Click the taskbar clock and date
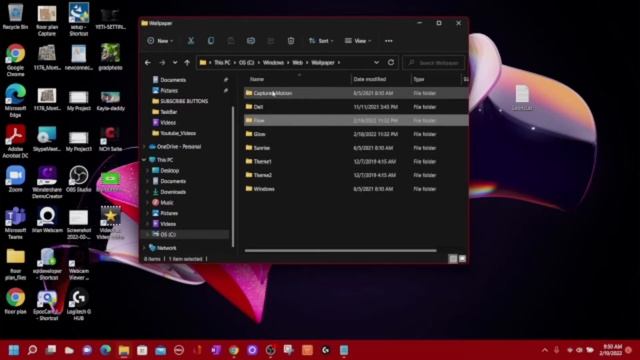Viewport: 640px width, 360px height. click(611, 350)
